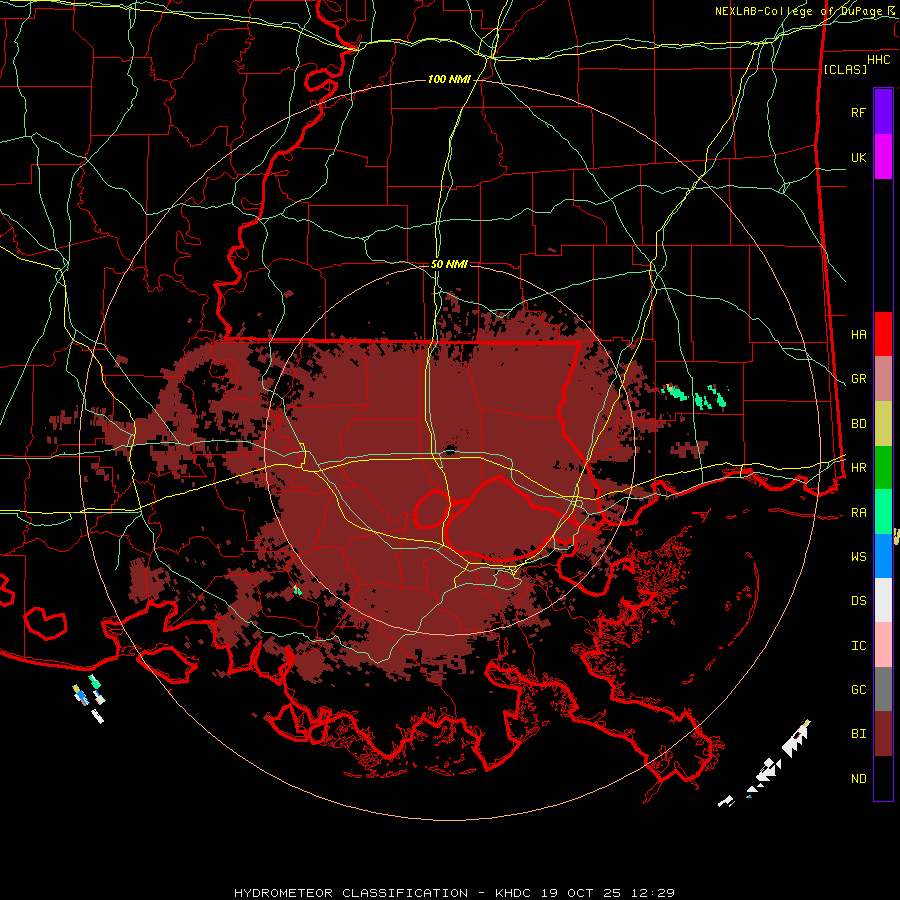Viewport: 900px width, 900px height.
Task: Pick the RA light green legend swatch
Action: point(883,512)
